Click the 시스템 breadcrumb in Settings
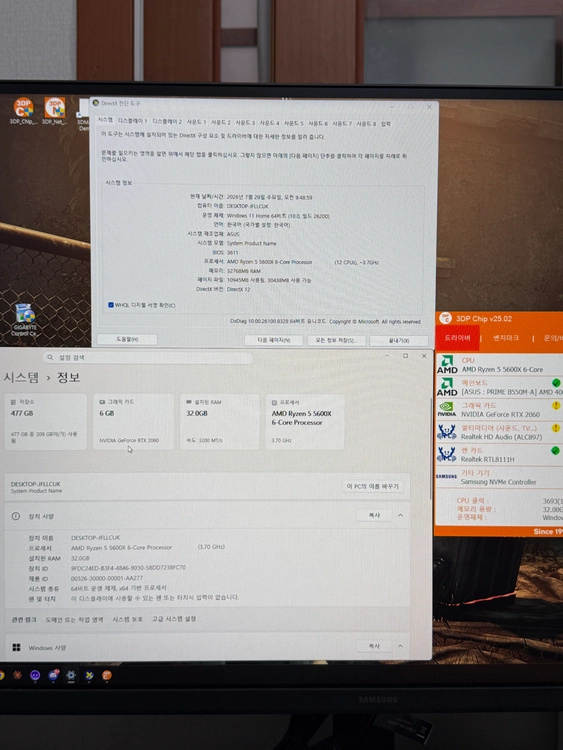The image size is (563, 750). pyautogui.click(x=22, y=378)
